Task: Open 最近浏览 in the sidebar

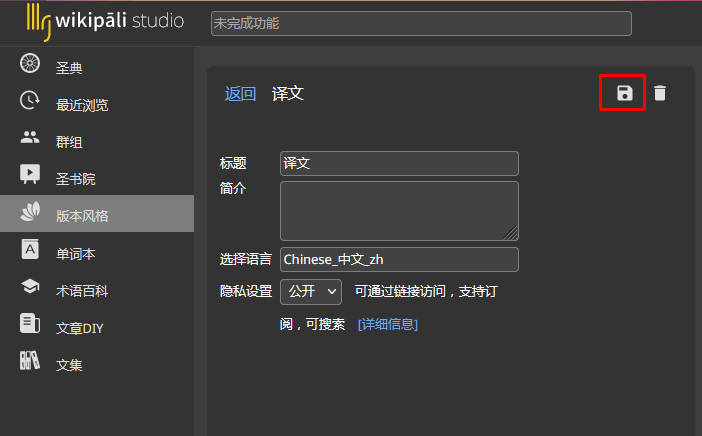Action: (x=97, y=105)
